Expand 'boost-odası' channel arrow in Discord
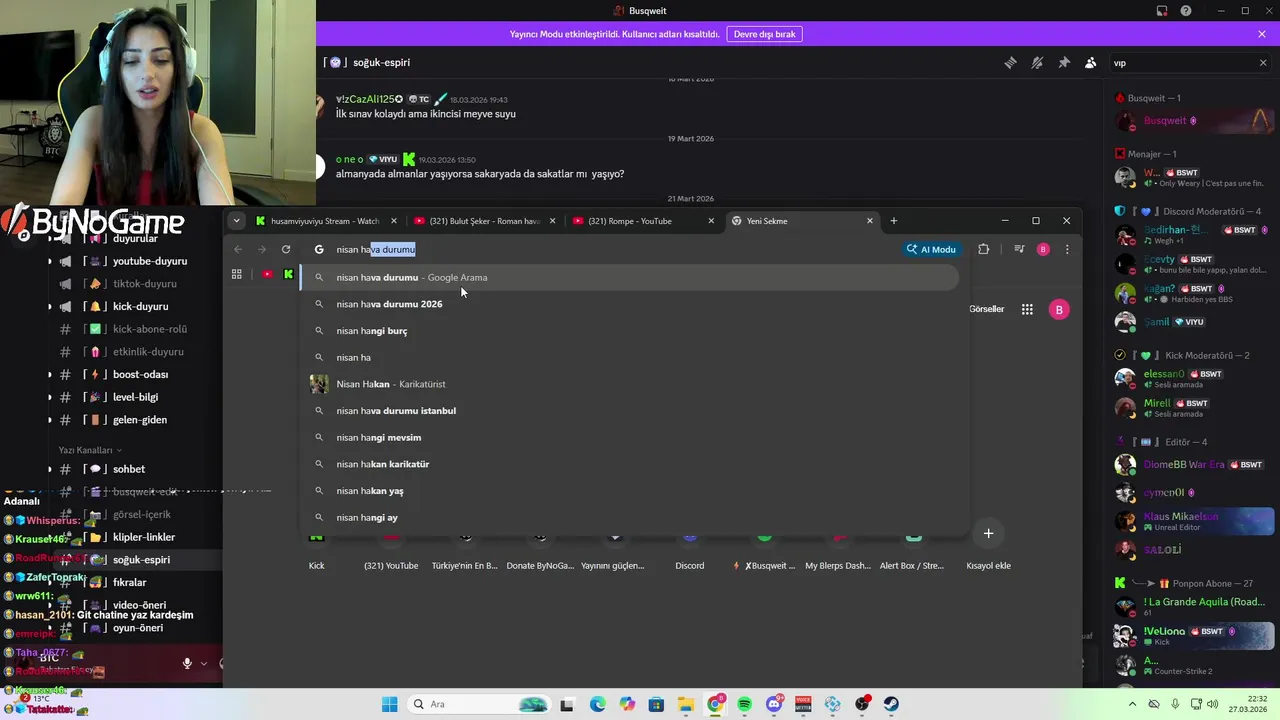Screen dimensions: 1280x720 point(50,374)
